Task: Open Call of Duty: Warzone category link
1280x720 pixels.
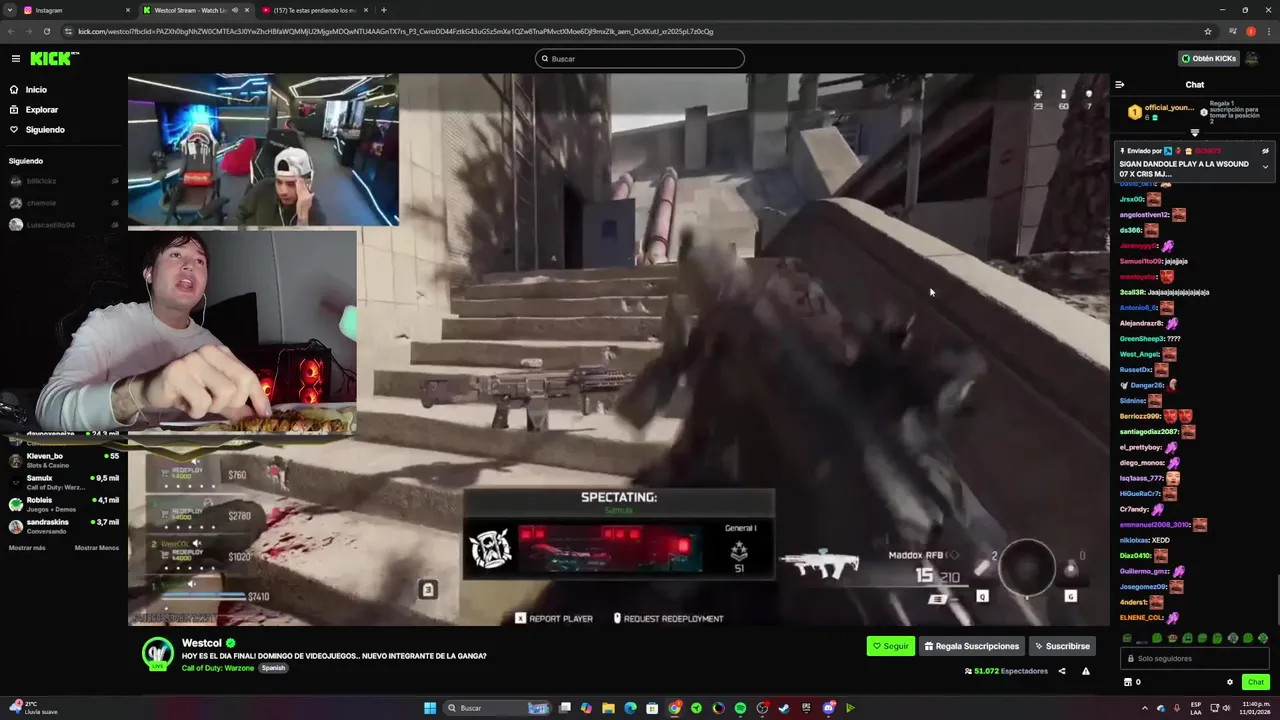Action: point(218,667)
